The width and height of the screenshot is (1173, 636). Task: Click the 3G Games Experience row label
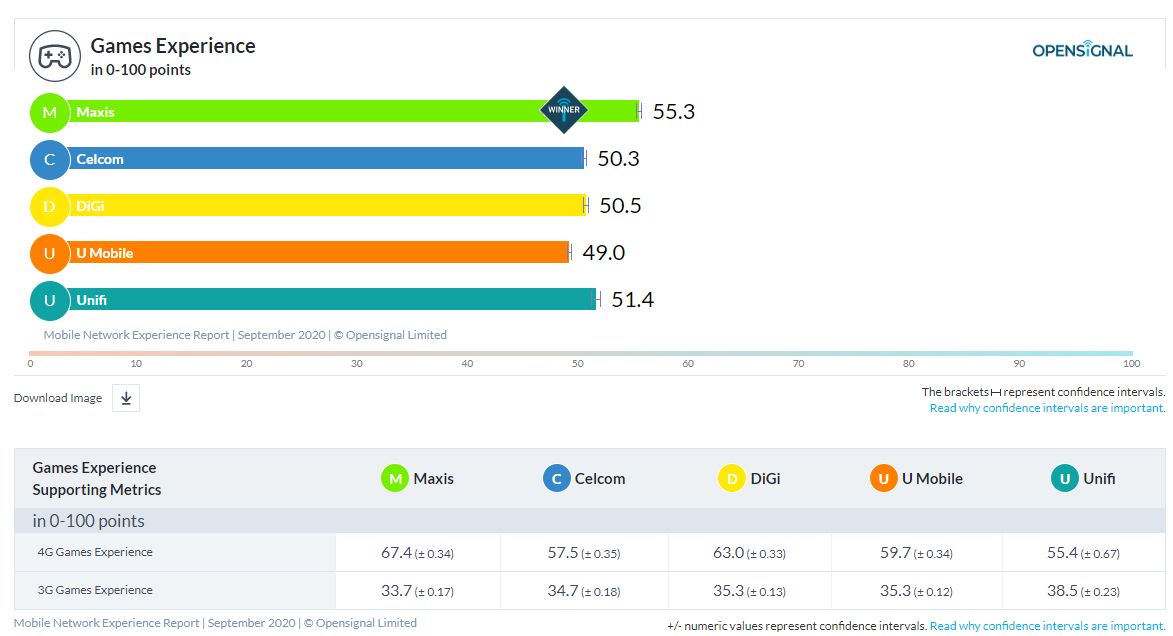[x=93, y=590]
